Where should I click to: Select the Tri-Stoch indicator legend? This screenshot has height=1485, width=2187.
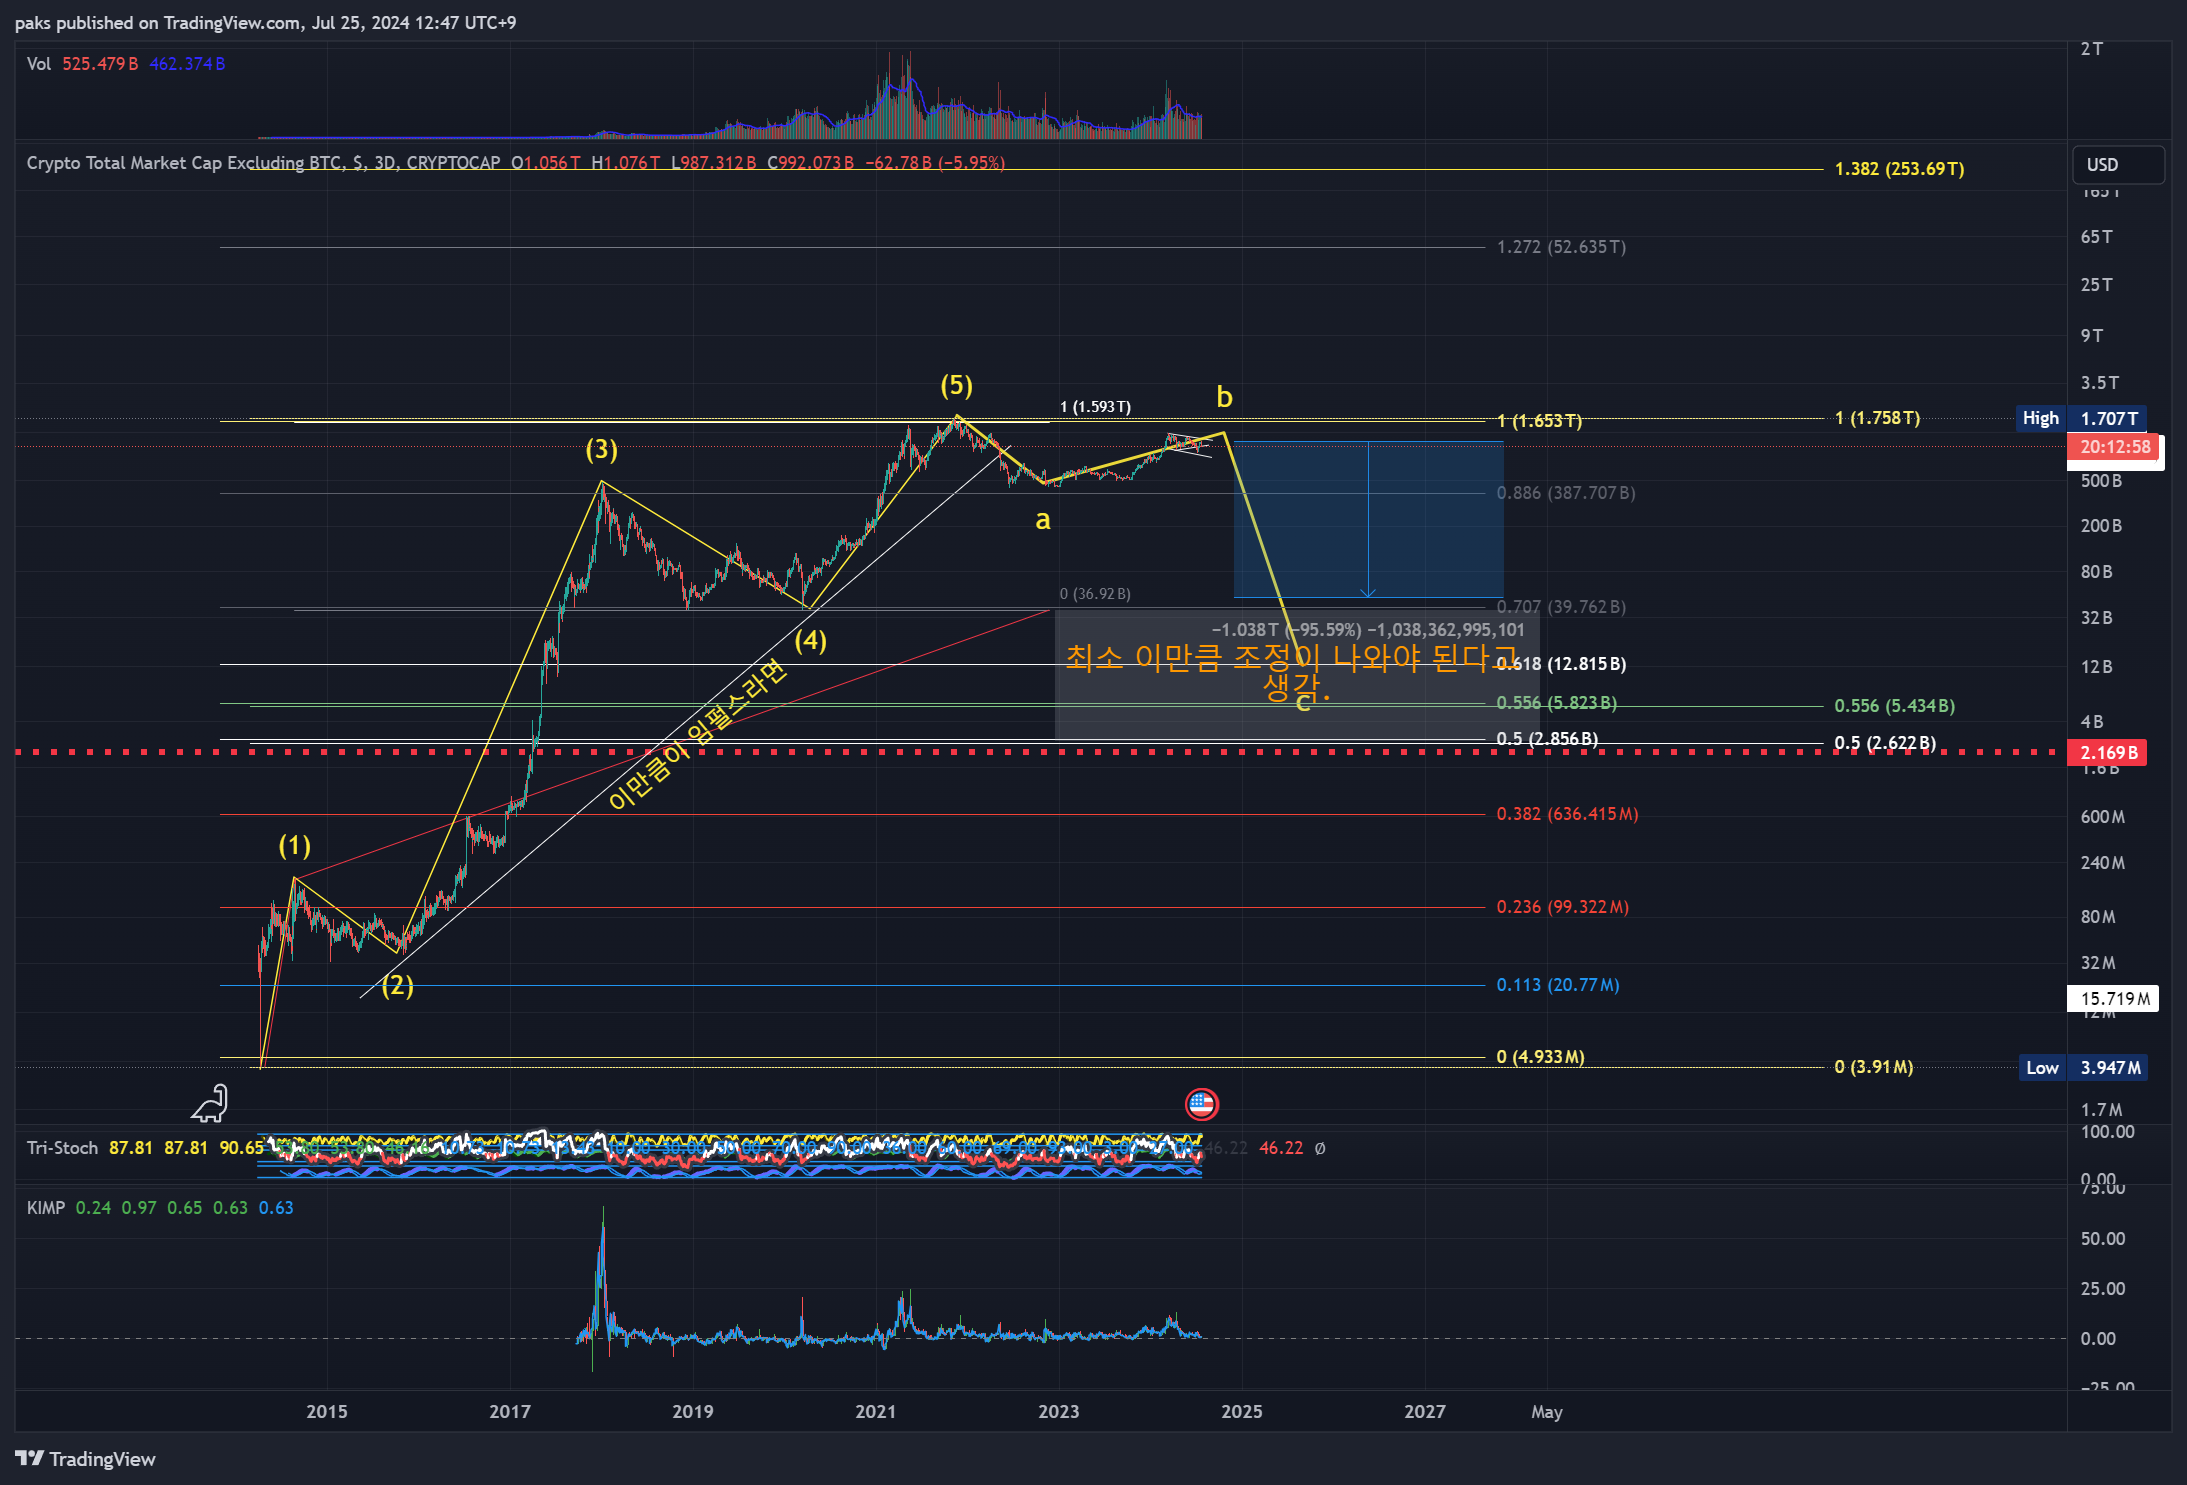click(62, 1148)
